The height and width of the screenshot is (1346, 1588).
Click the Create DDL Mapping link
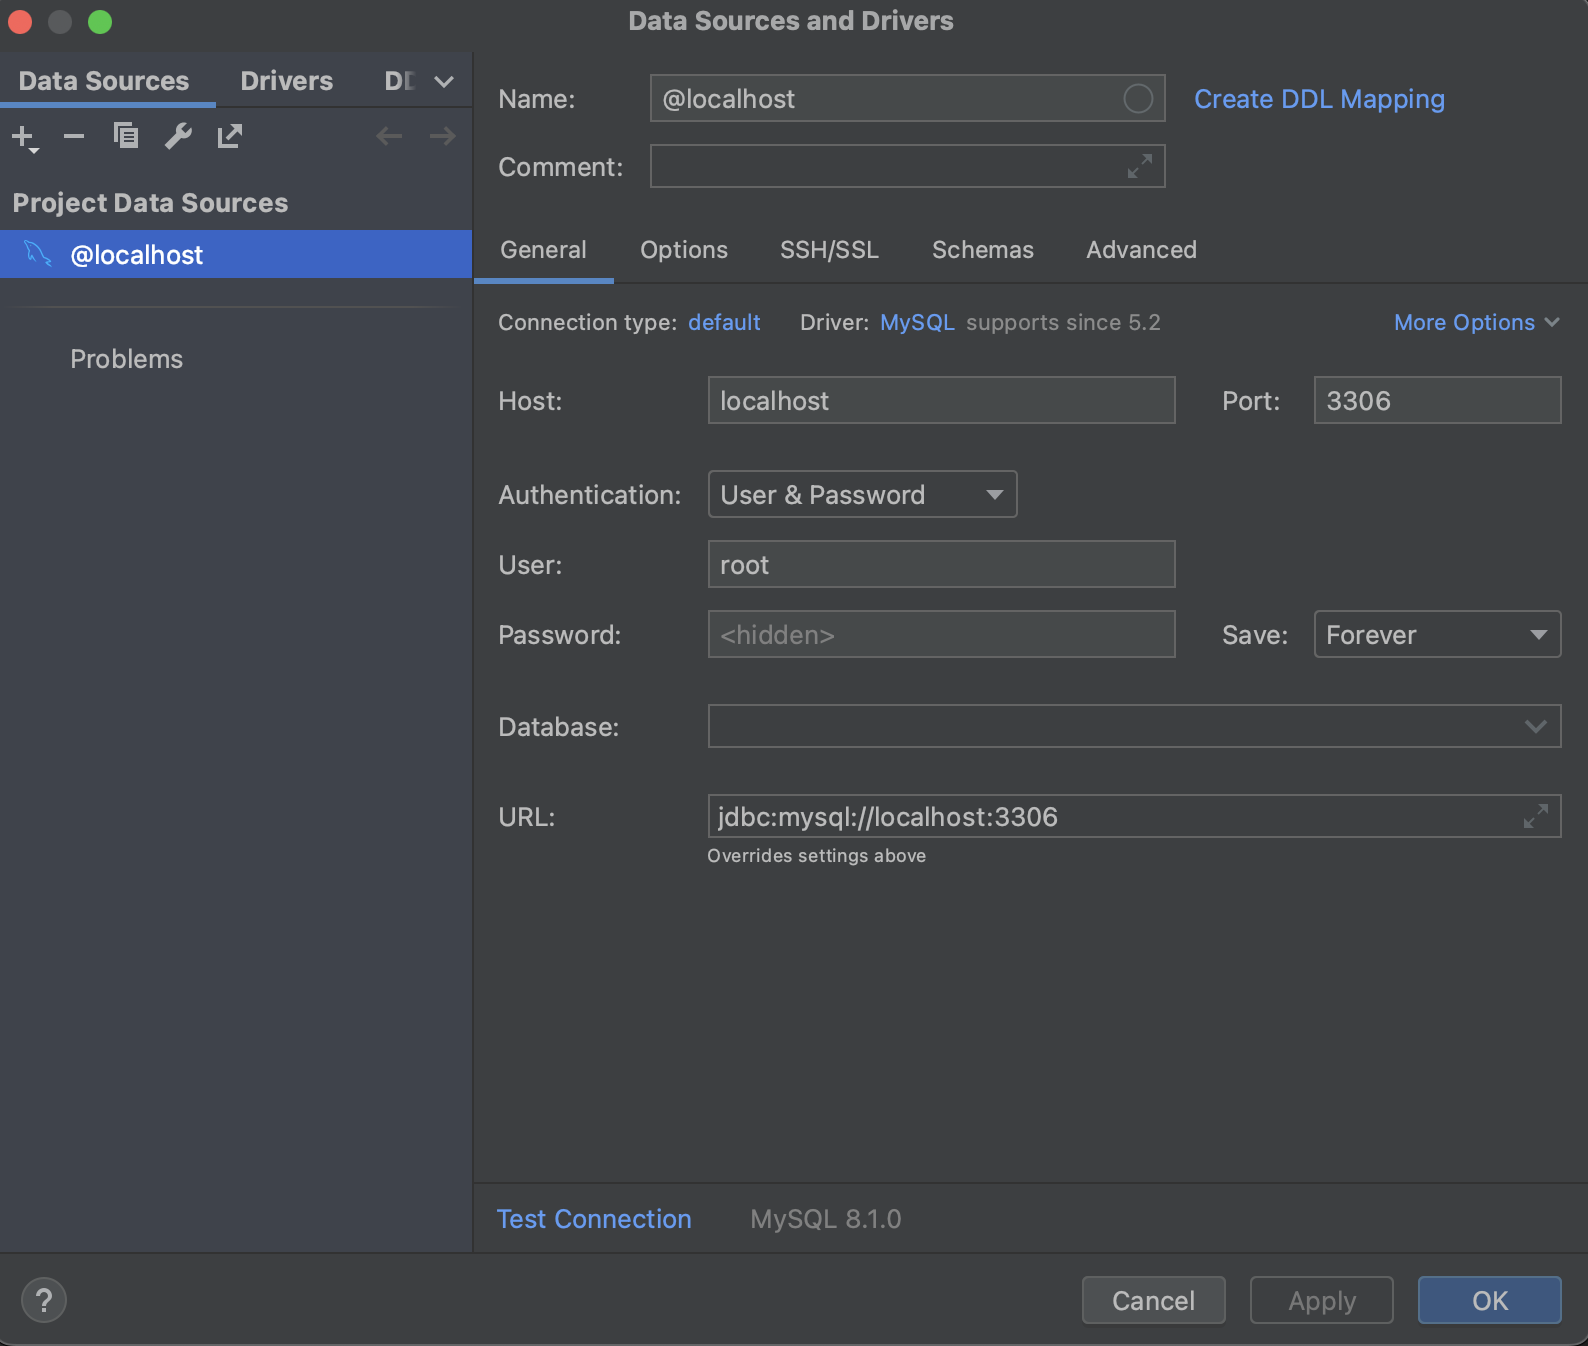1319,99
